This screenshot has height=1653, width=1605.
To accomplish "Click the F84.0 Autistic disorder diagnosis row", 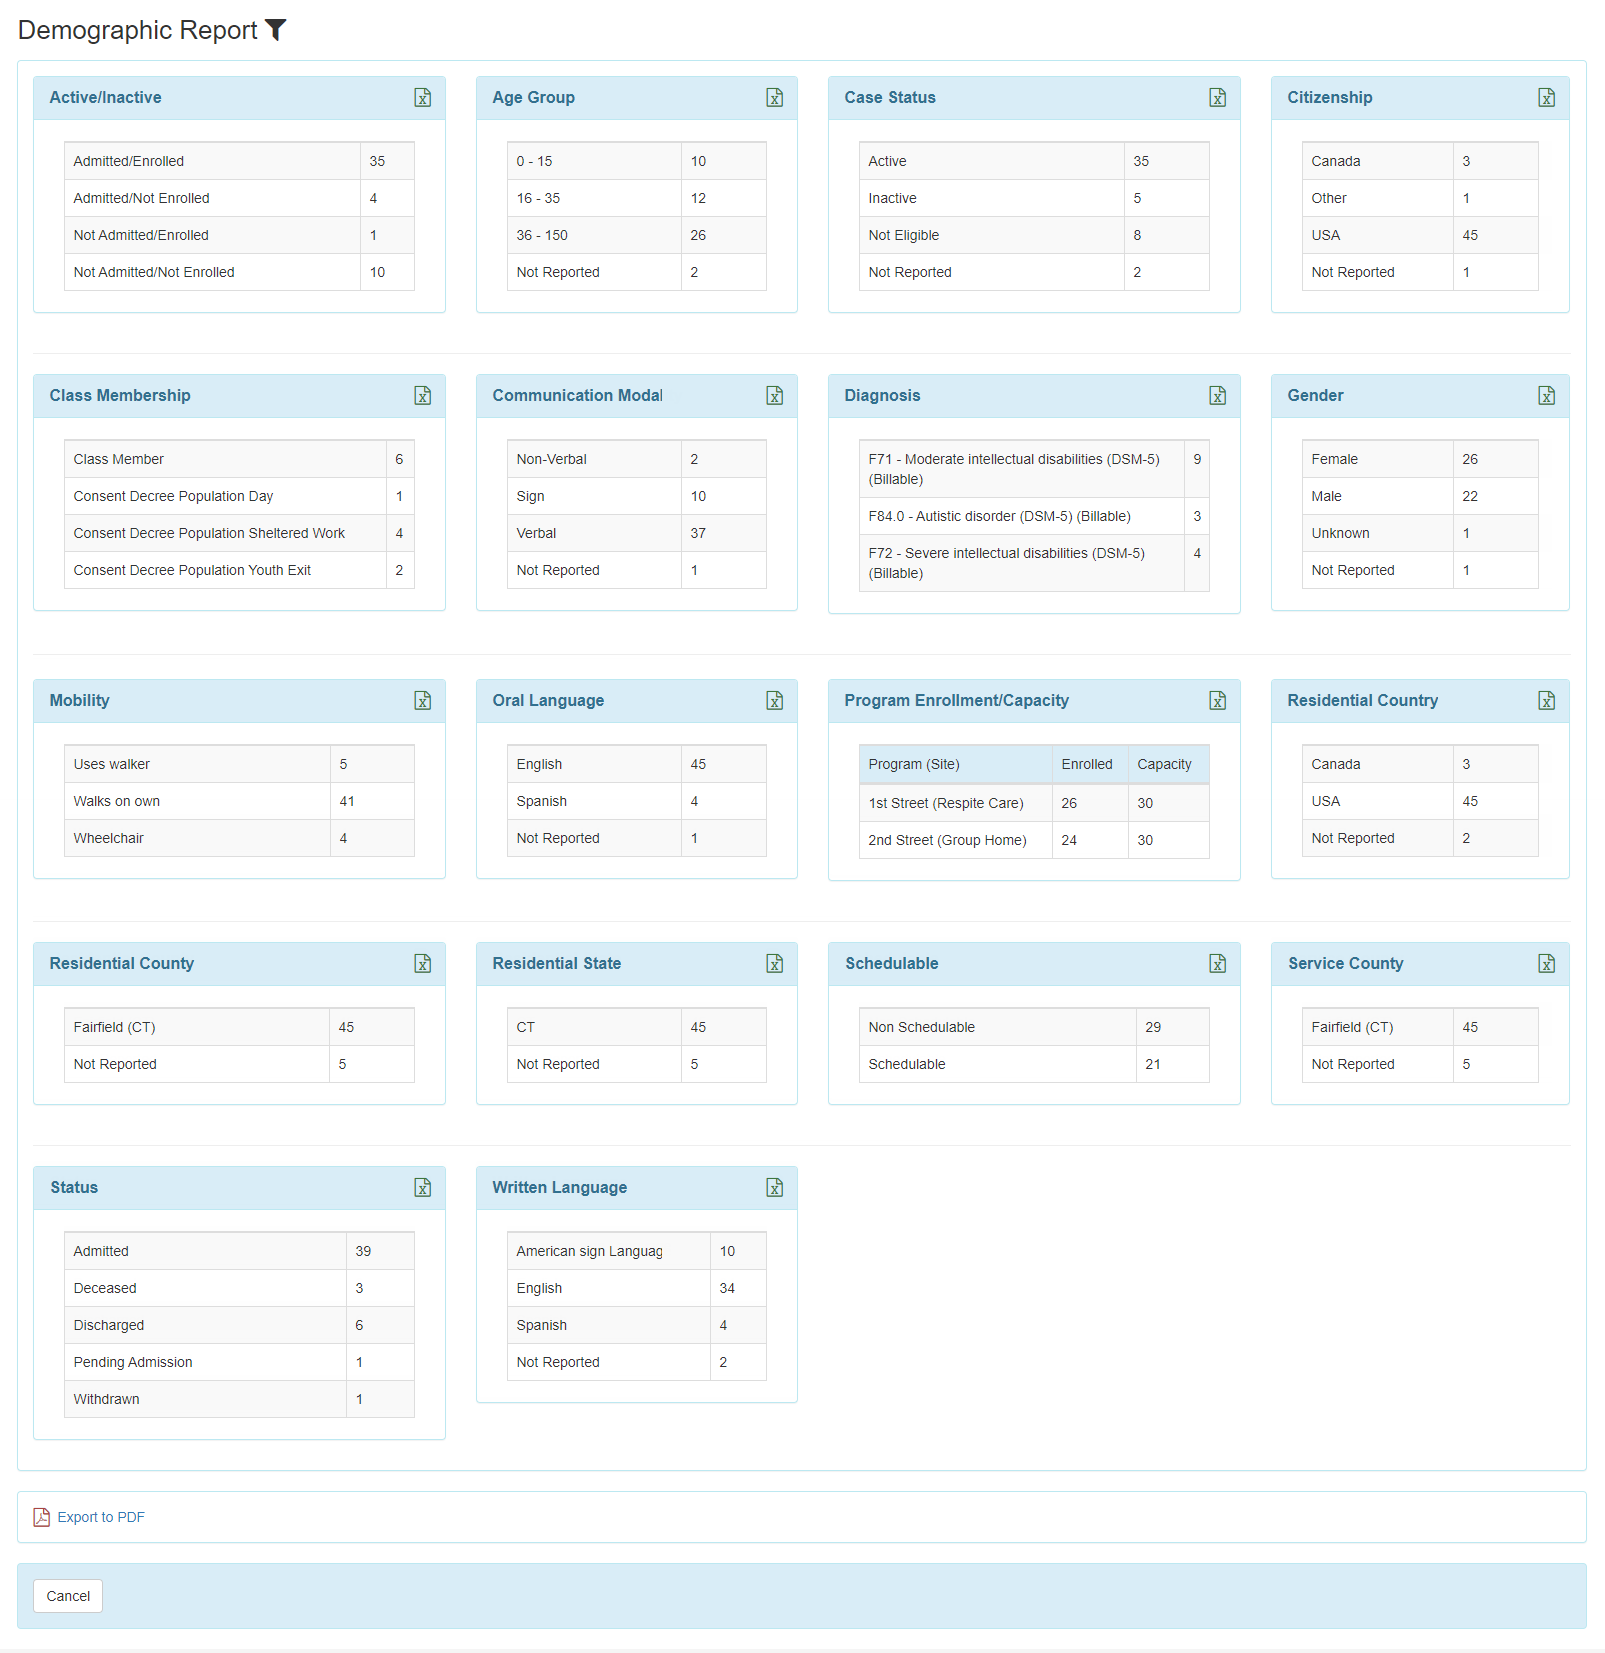I will 1034,516.
